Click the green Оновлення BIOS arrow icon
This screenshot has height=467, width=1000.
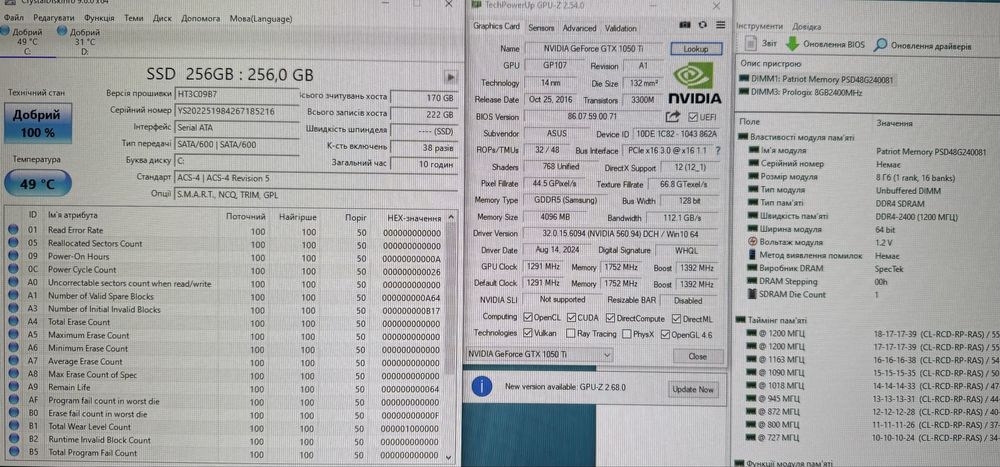[791, 45]
